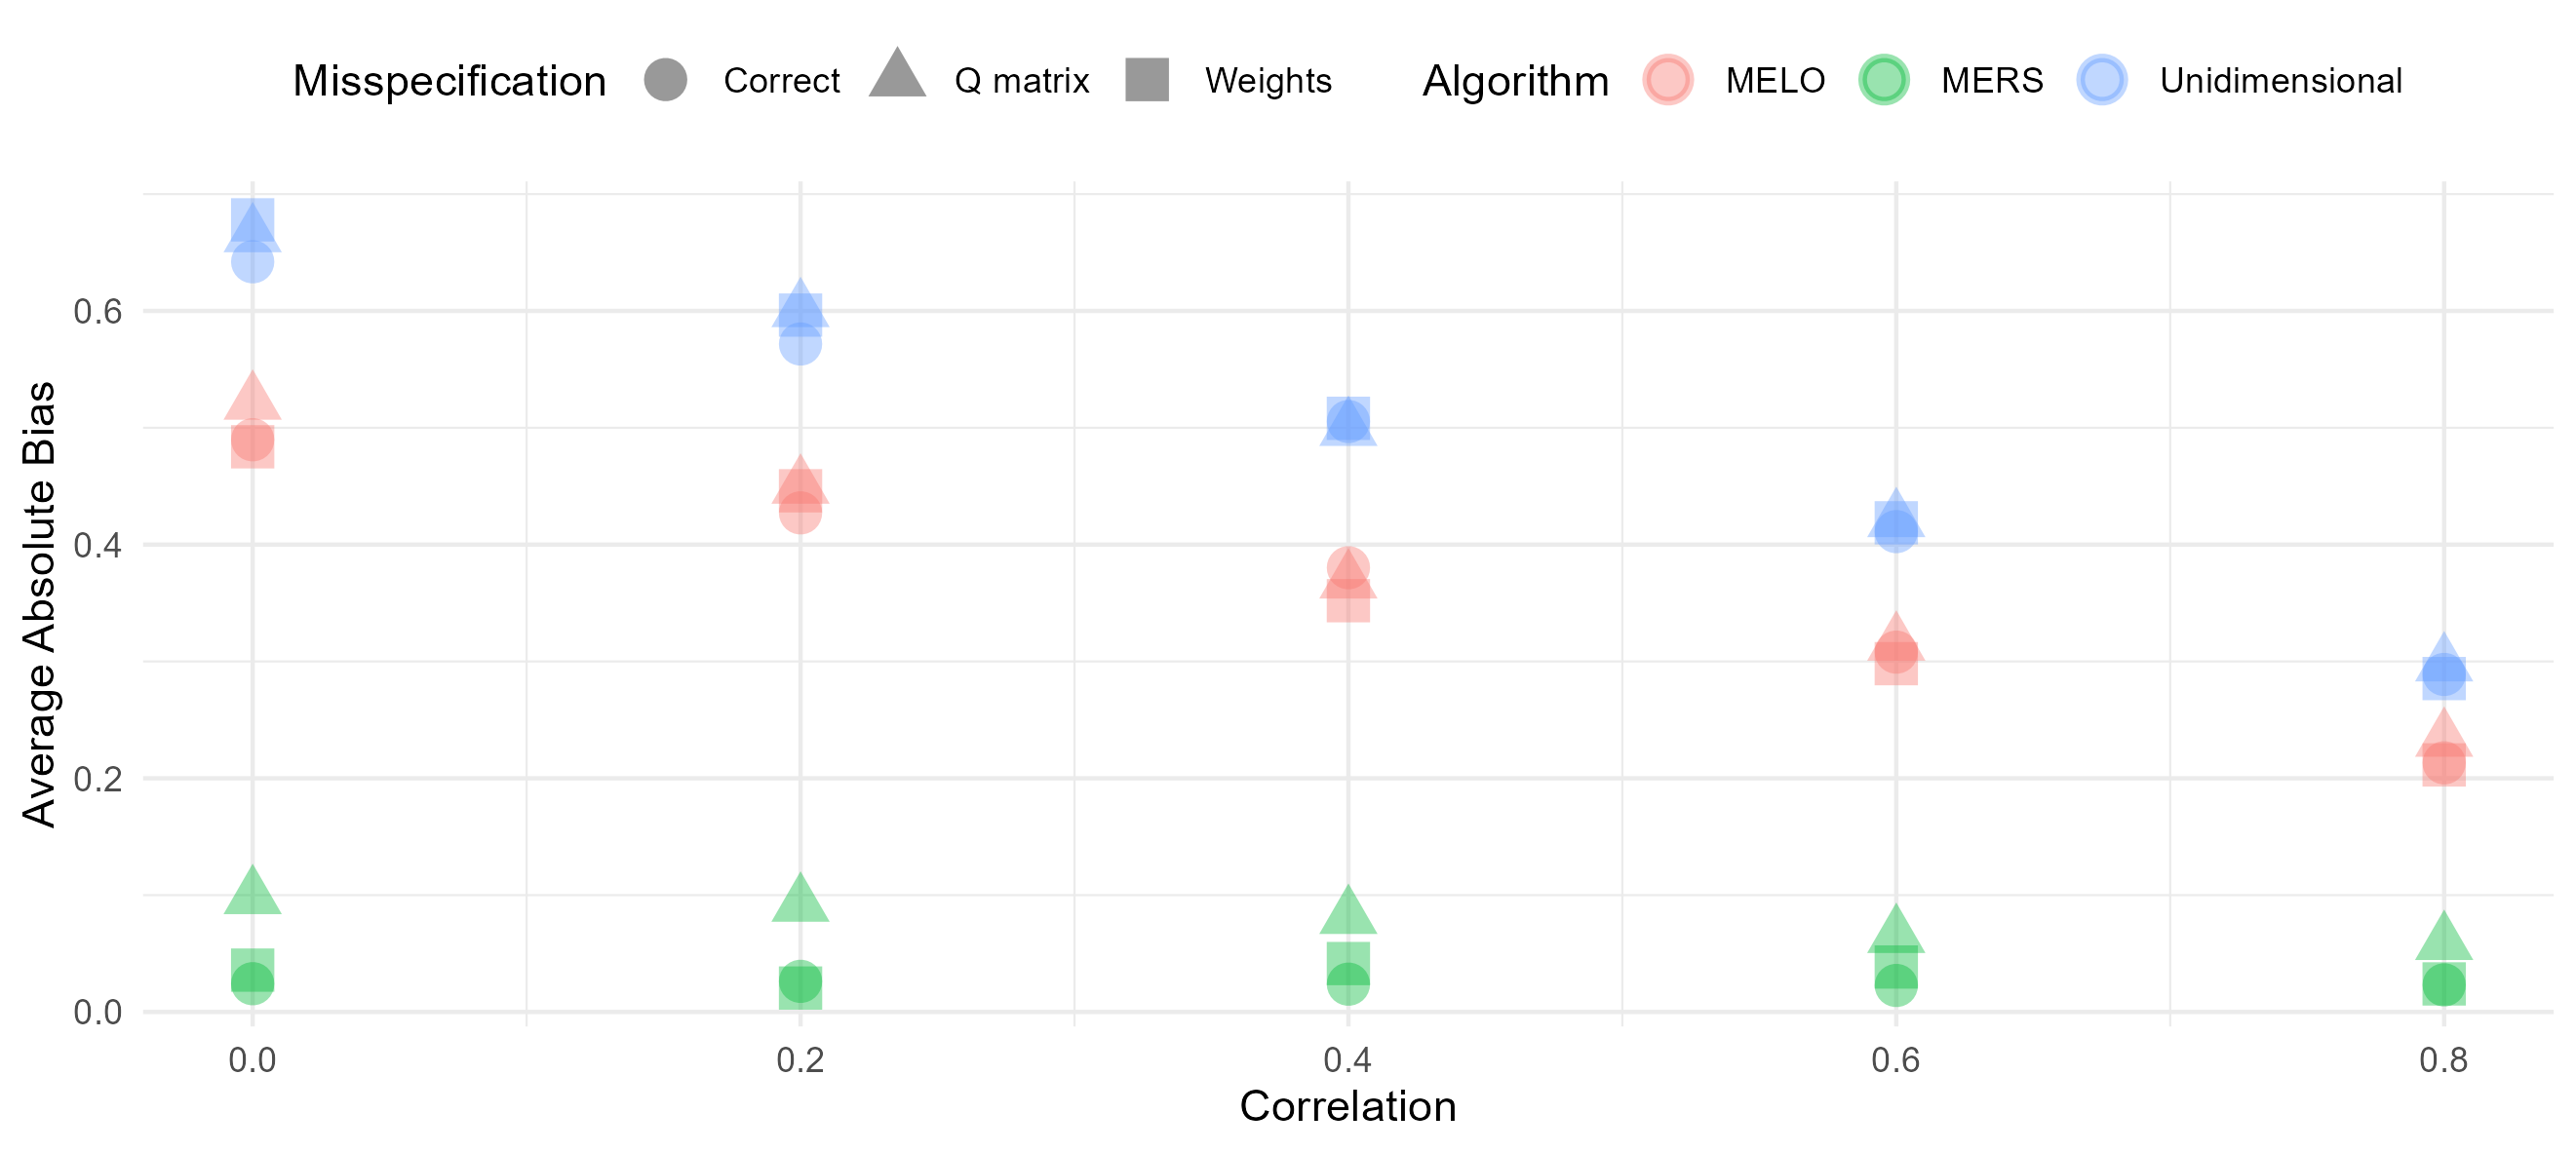Screen dimensions: 2576x1152
Task: Click the Unidimensional legend text label
Action: pos(2280,81)
